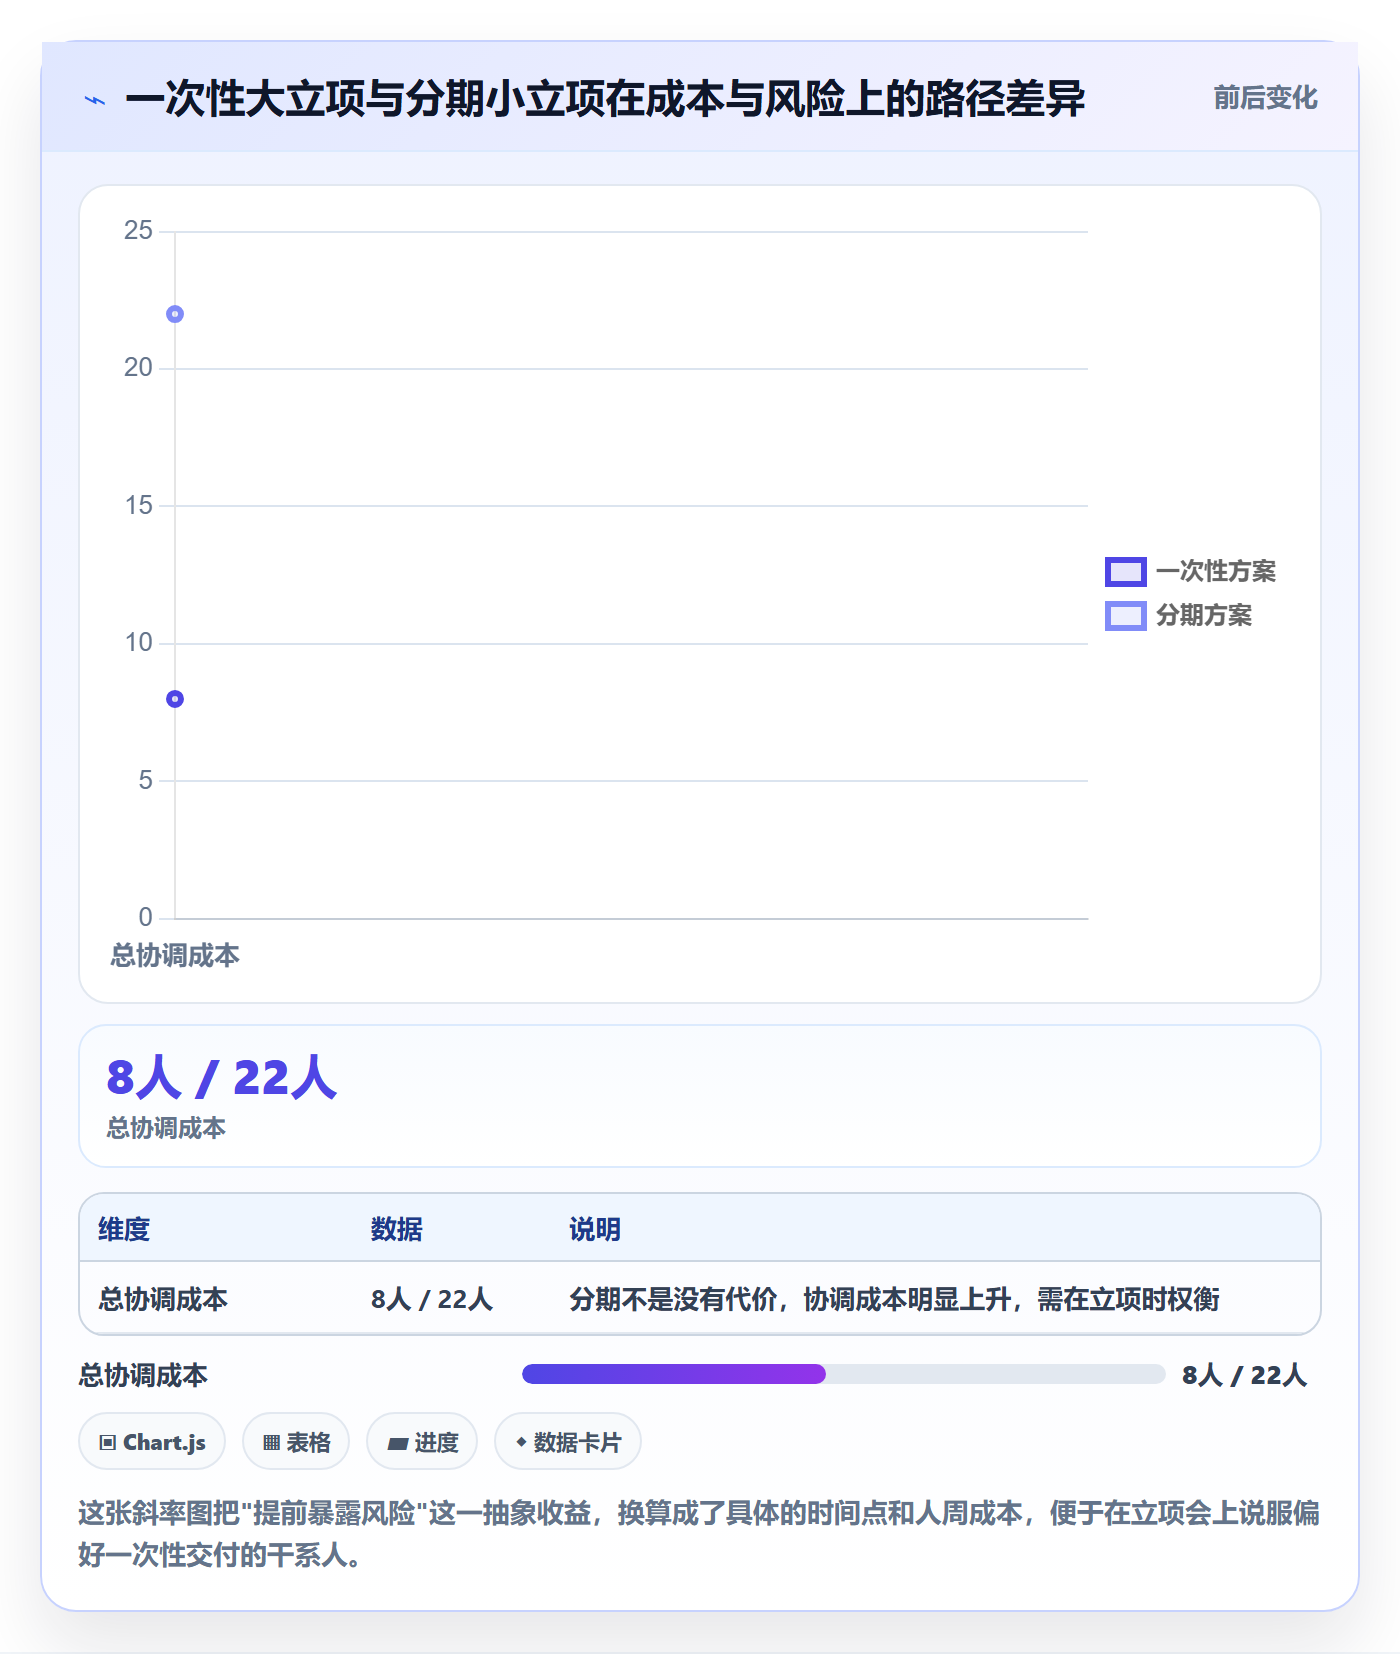Select the 进度 chip
This screenshot has height=1654, width=1400.
pos(422,1442)
